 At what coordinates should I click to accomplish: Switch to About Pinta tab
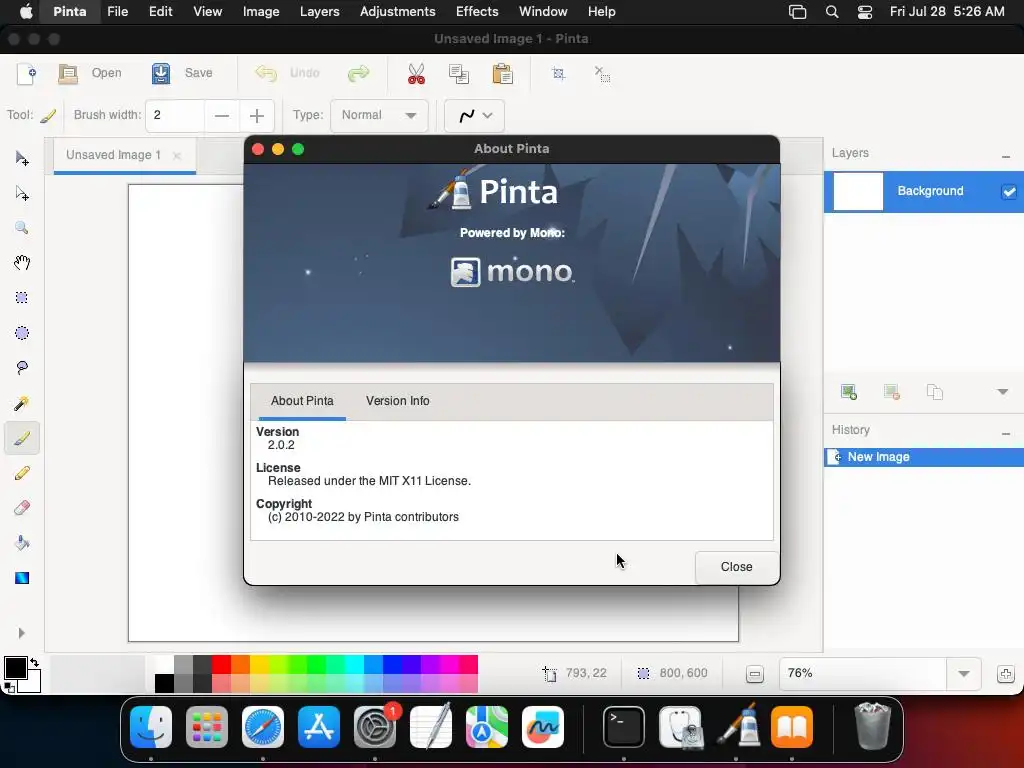(302, 401)
